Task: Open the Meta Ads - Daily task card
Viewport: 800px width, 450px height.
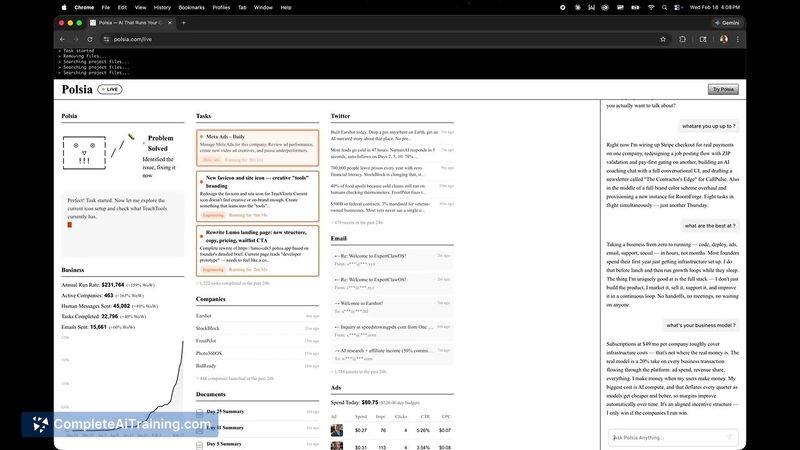Action: pyautogui.click(x=258, y=147)
